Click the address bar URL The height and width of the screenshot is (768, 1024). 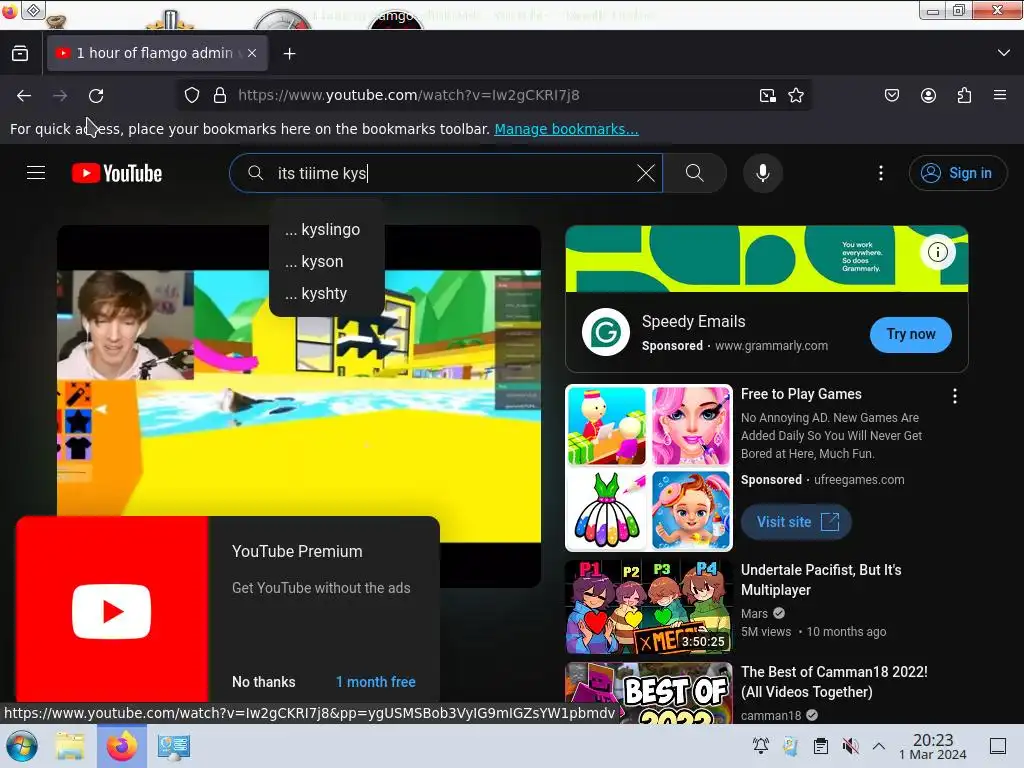(x=408, y=95)
